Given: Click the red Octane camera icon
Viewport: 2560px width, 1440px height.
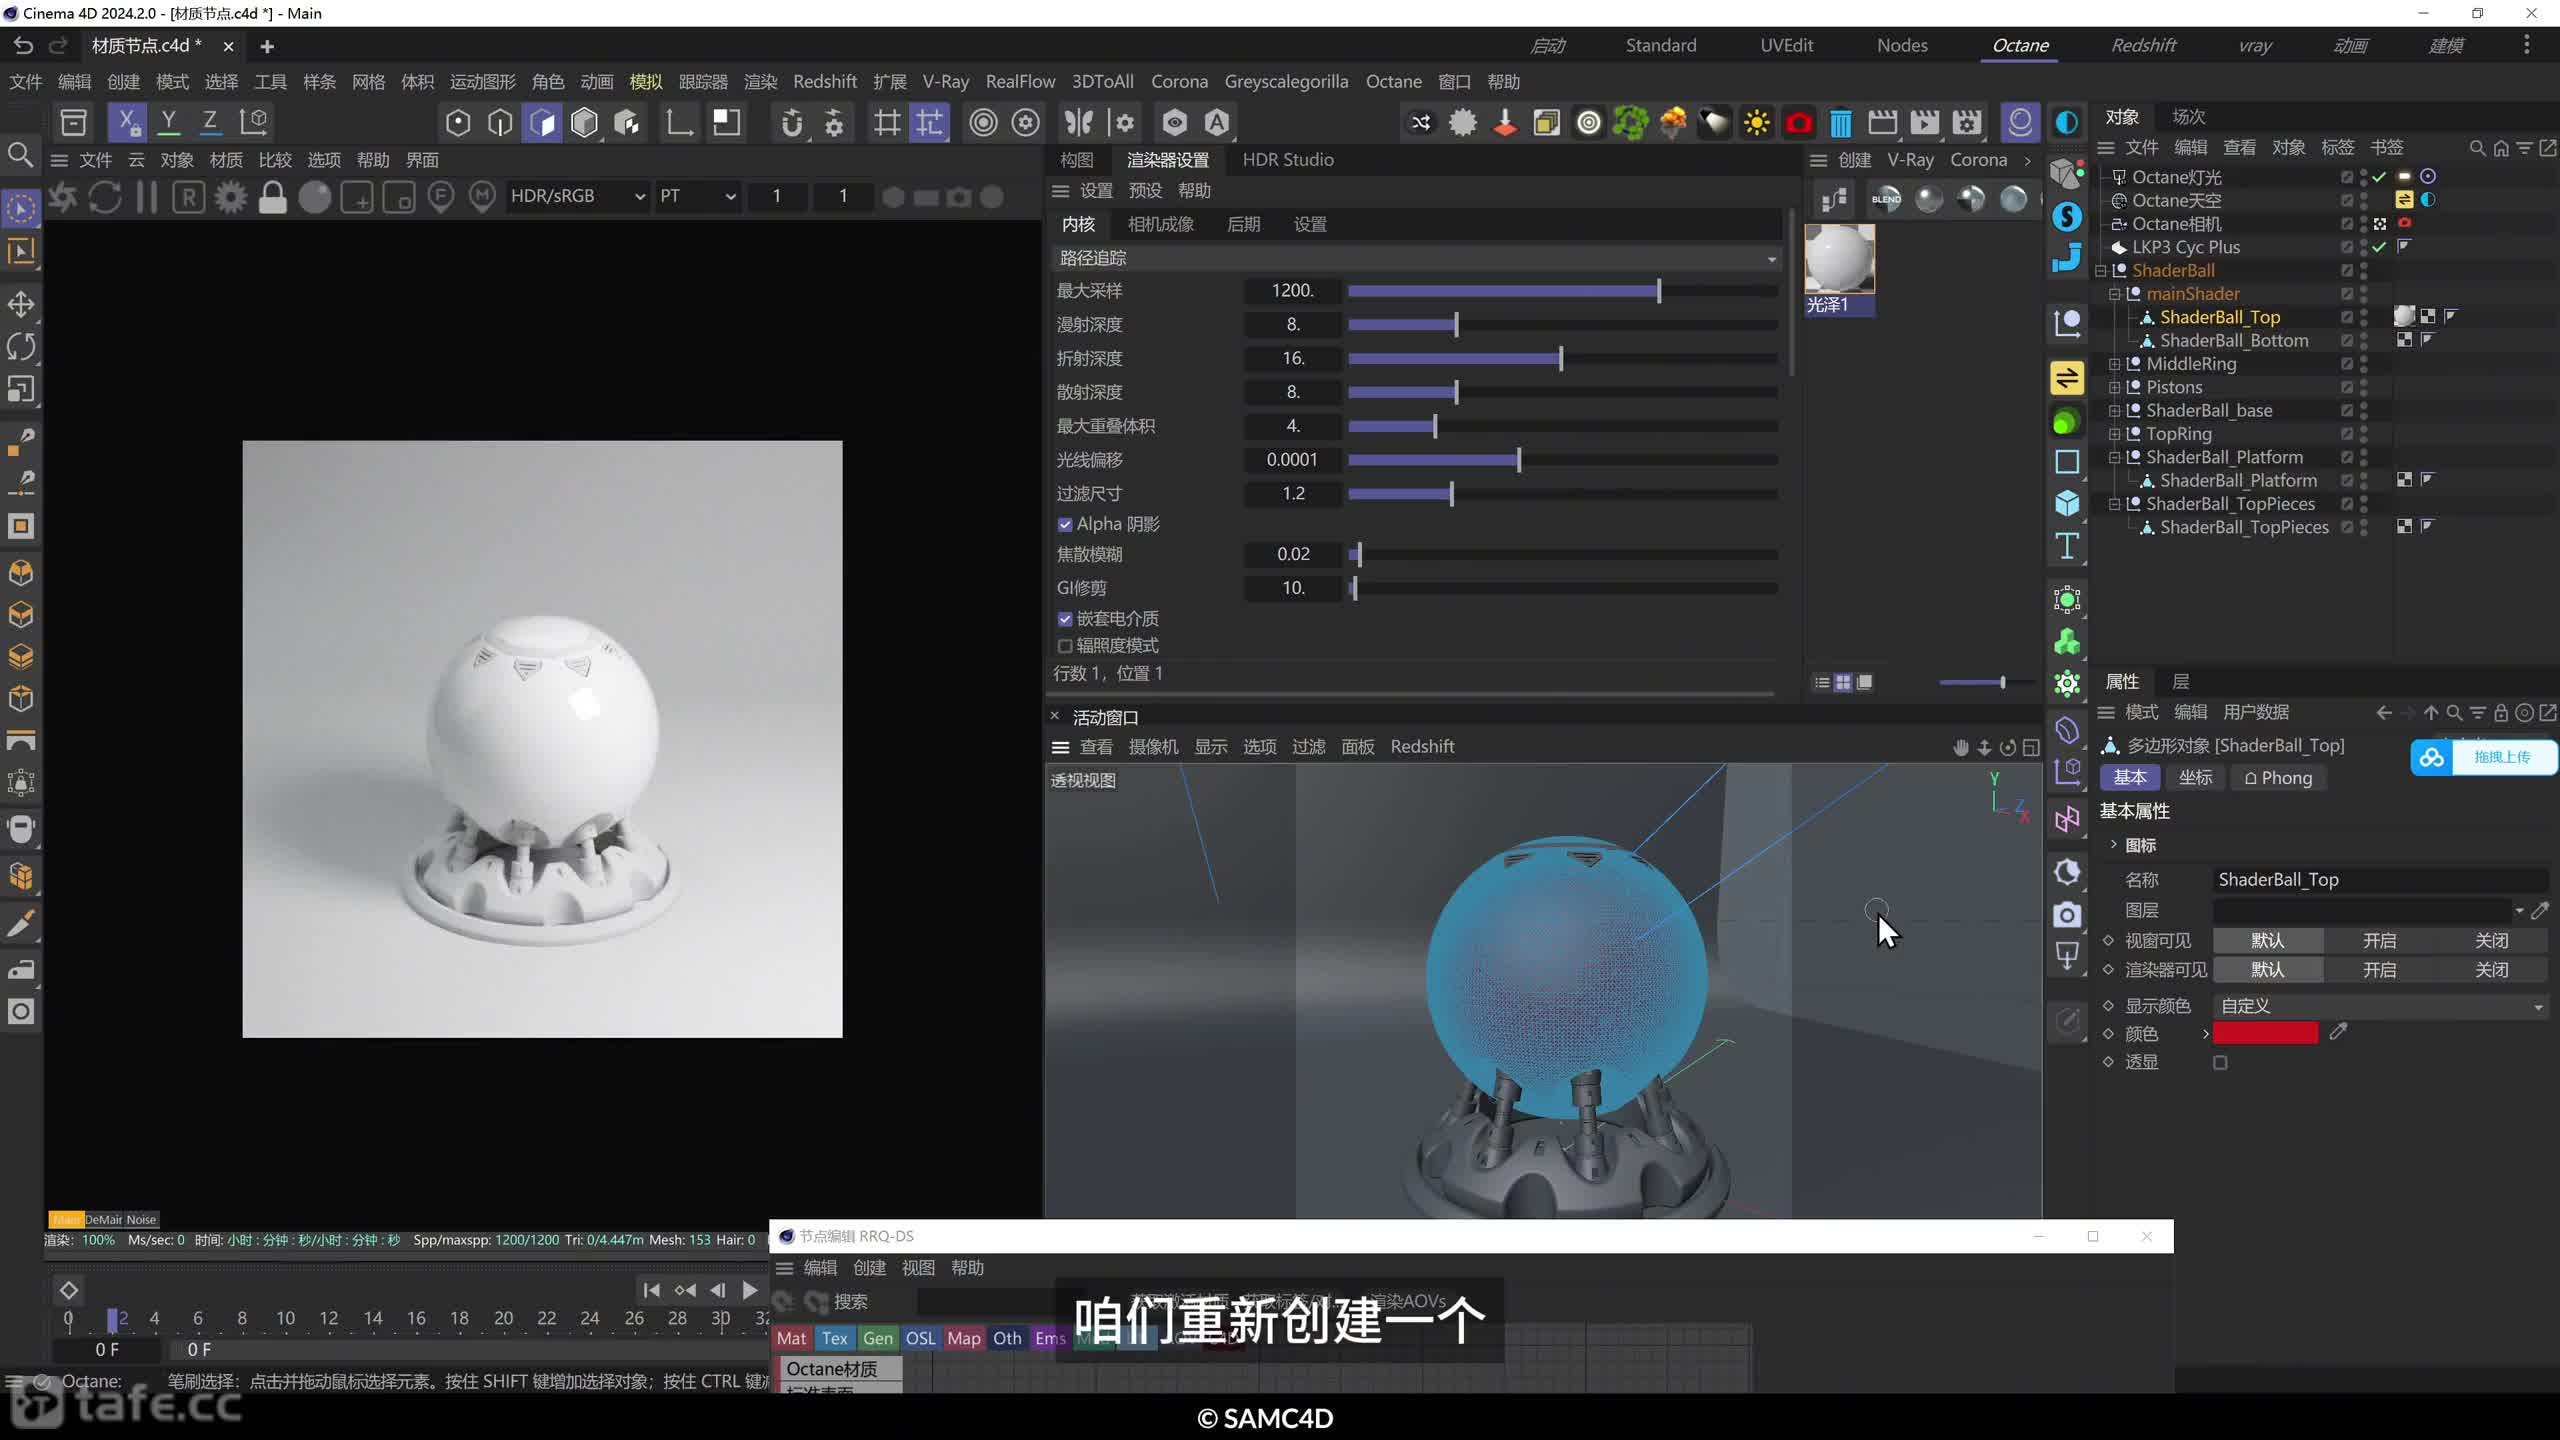Looking at the screenshot, I should (x=1798, y=123).
